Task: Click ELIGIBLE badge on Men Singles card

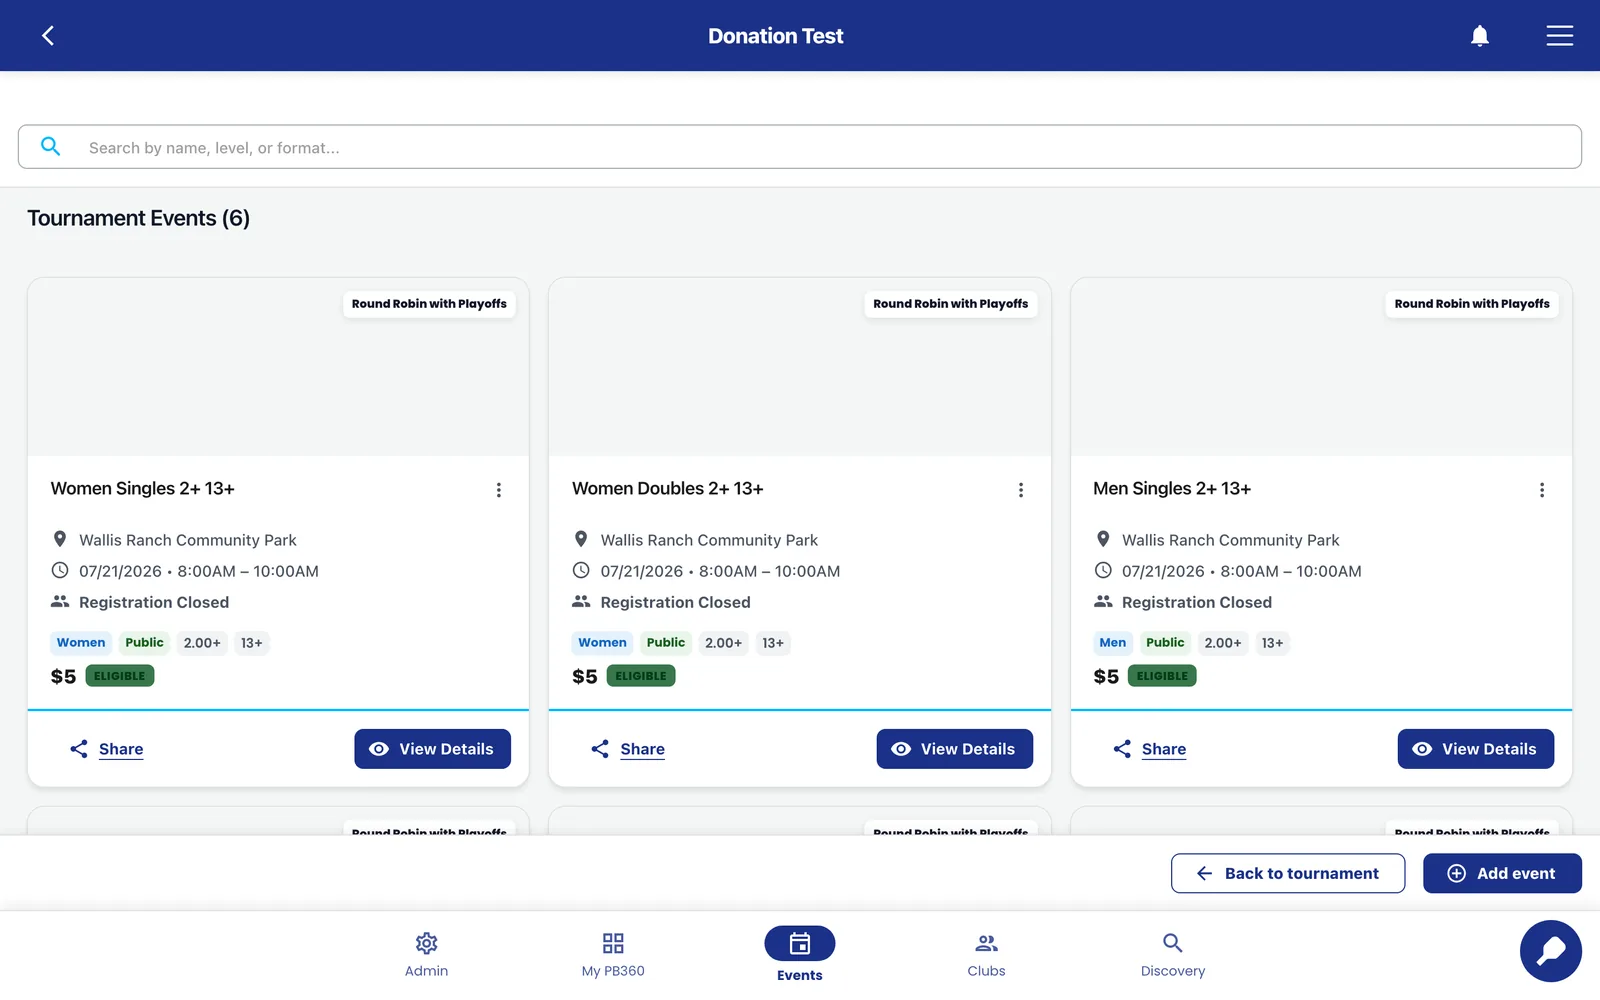Action: click(1162, 676)
